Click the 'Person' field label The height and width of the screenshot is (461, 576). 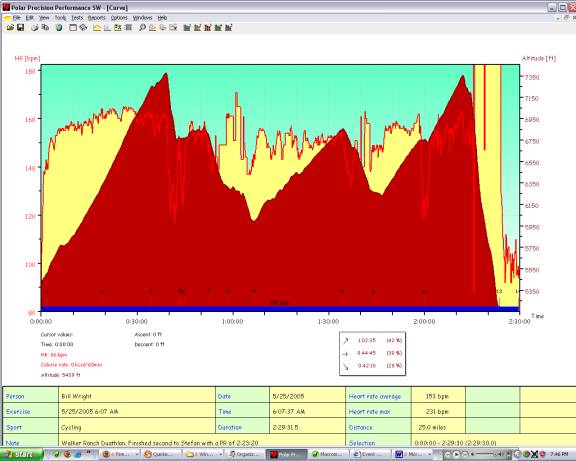point(15,396)
